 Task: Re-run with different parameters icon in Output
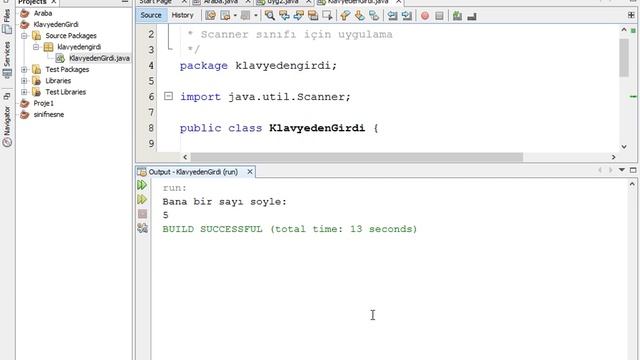click(142, 199)
